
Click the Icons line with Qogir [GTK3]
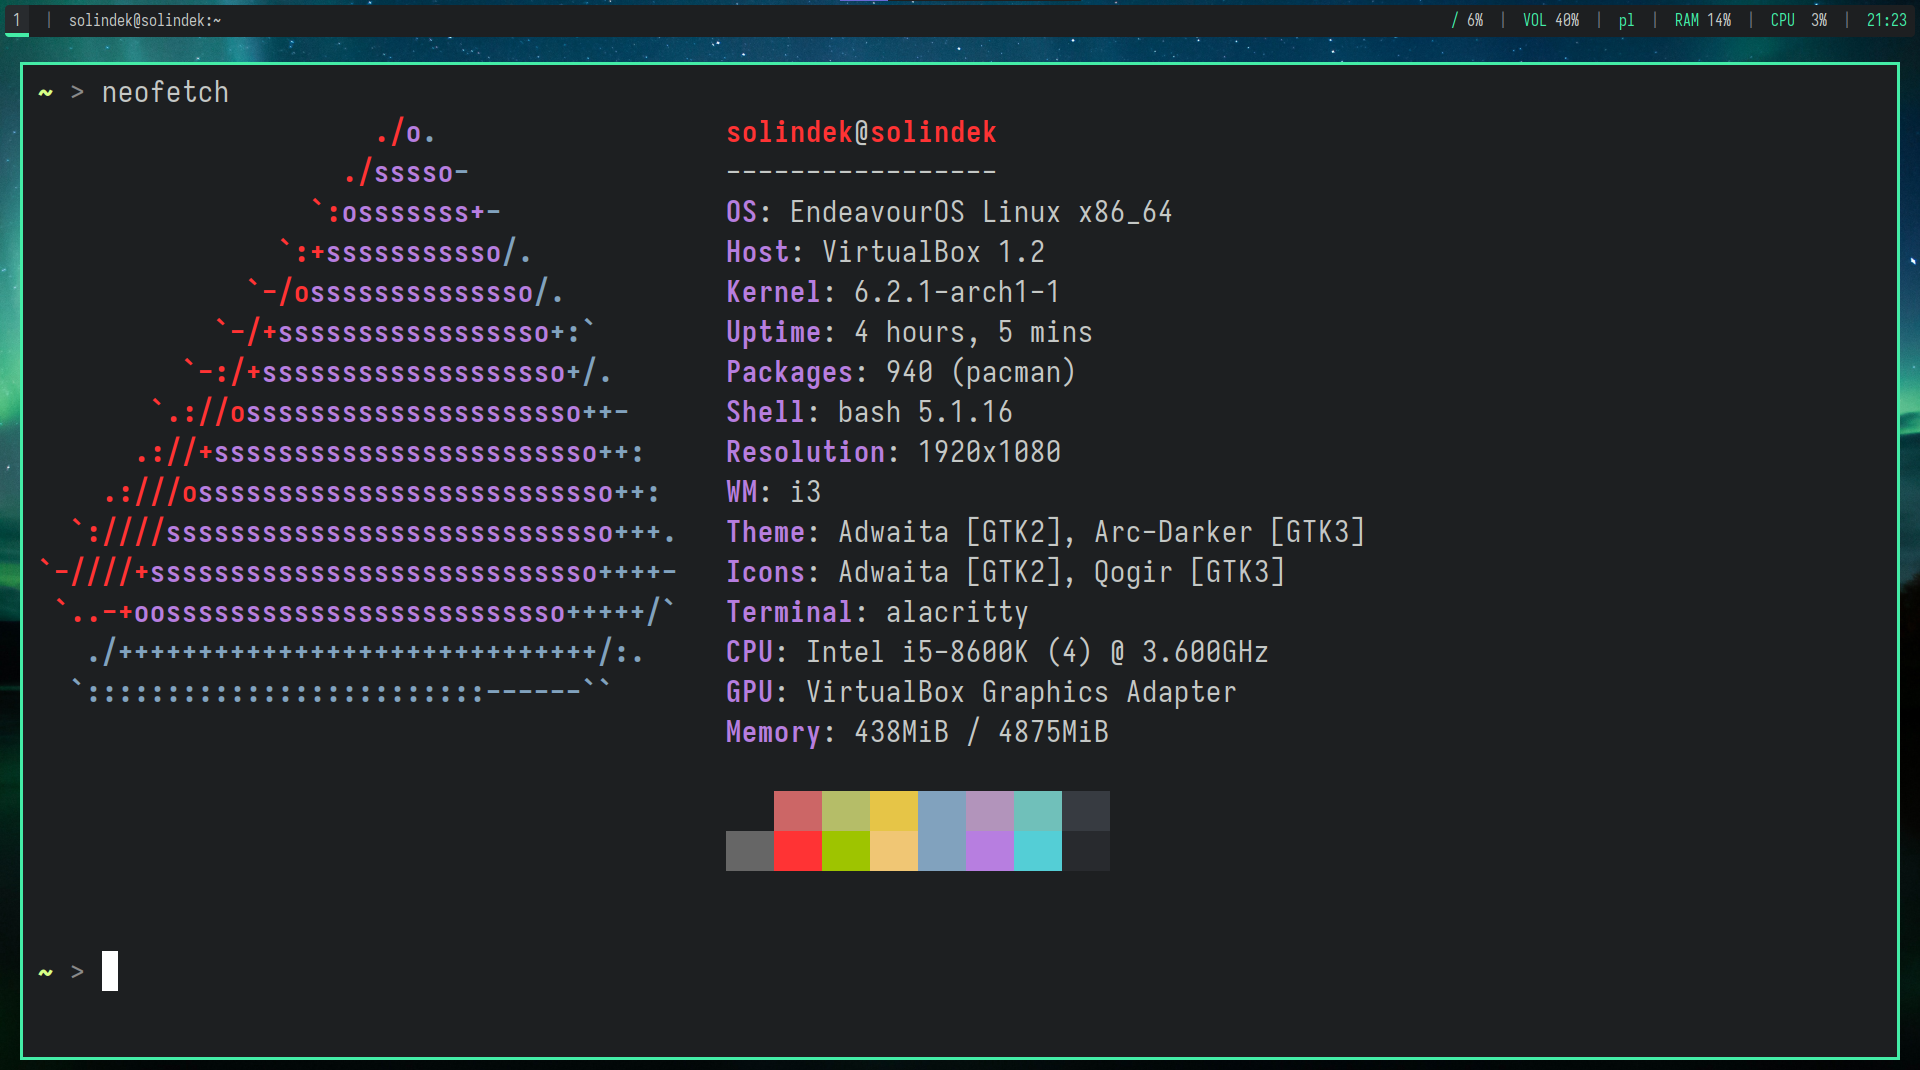[x=1005, y=572]
